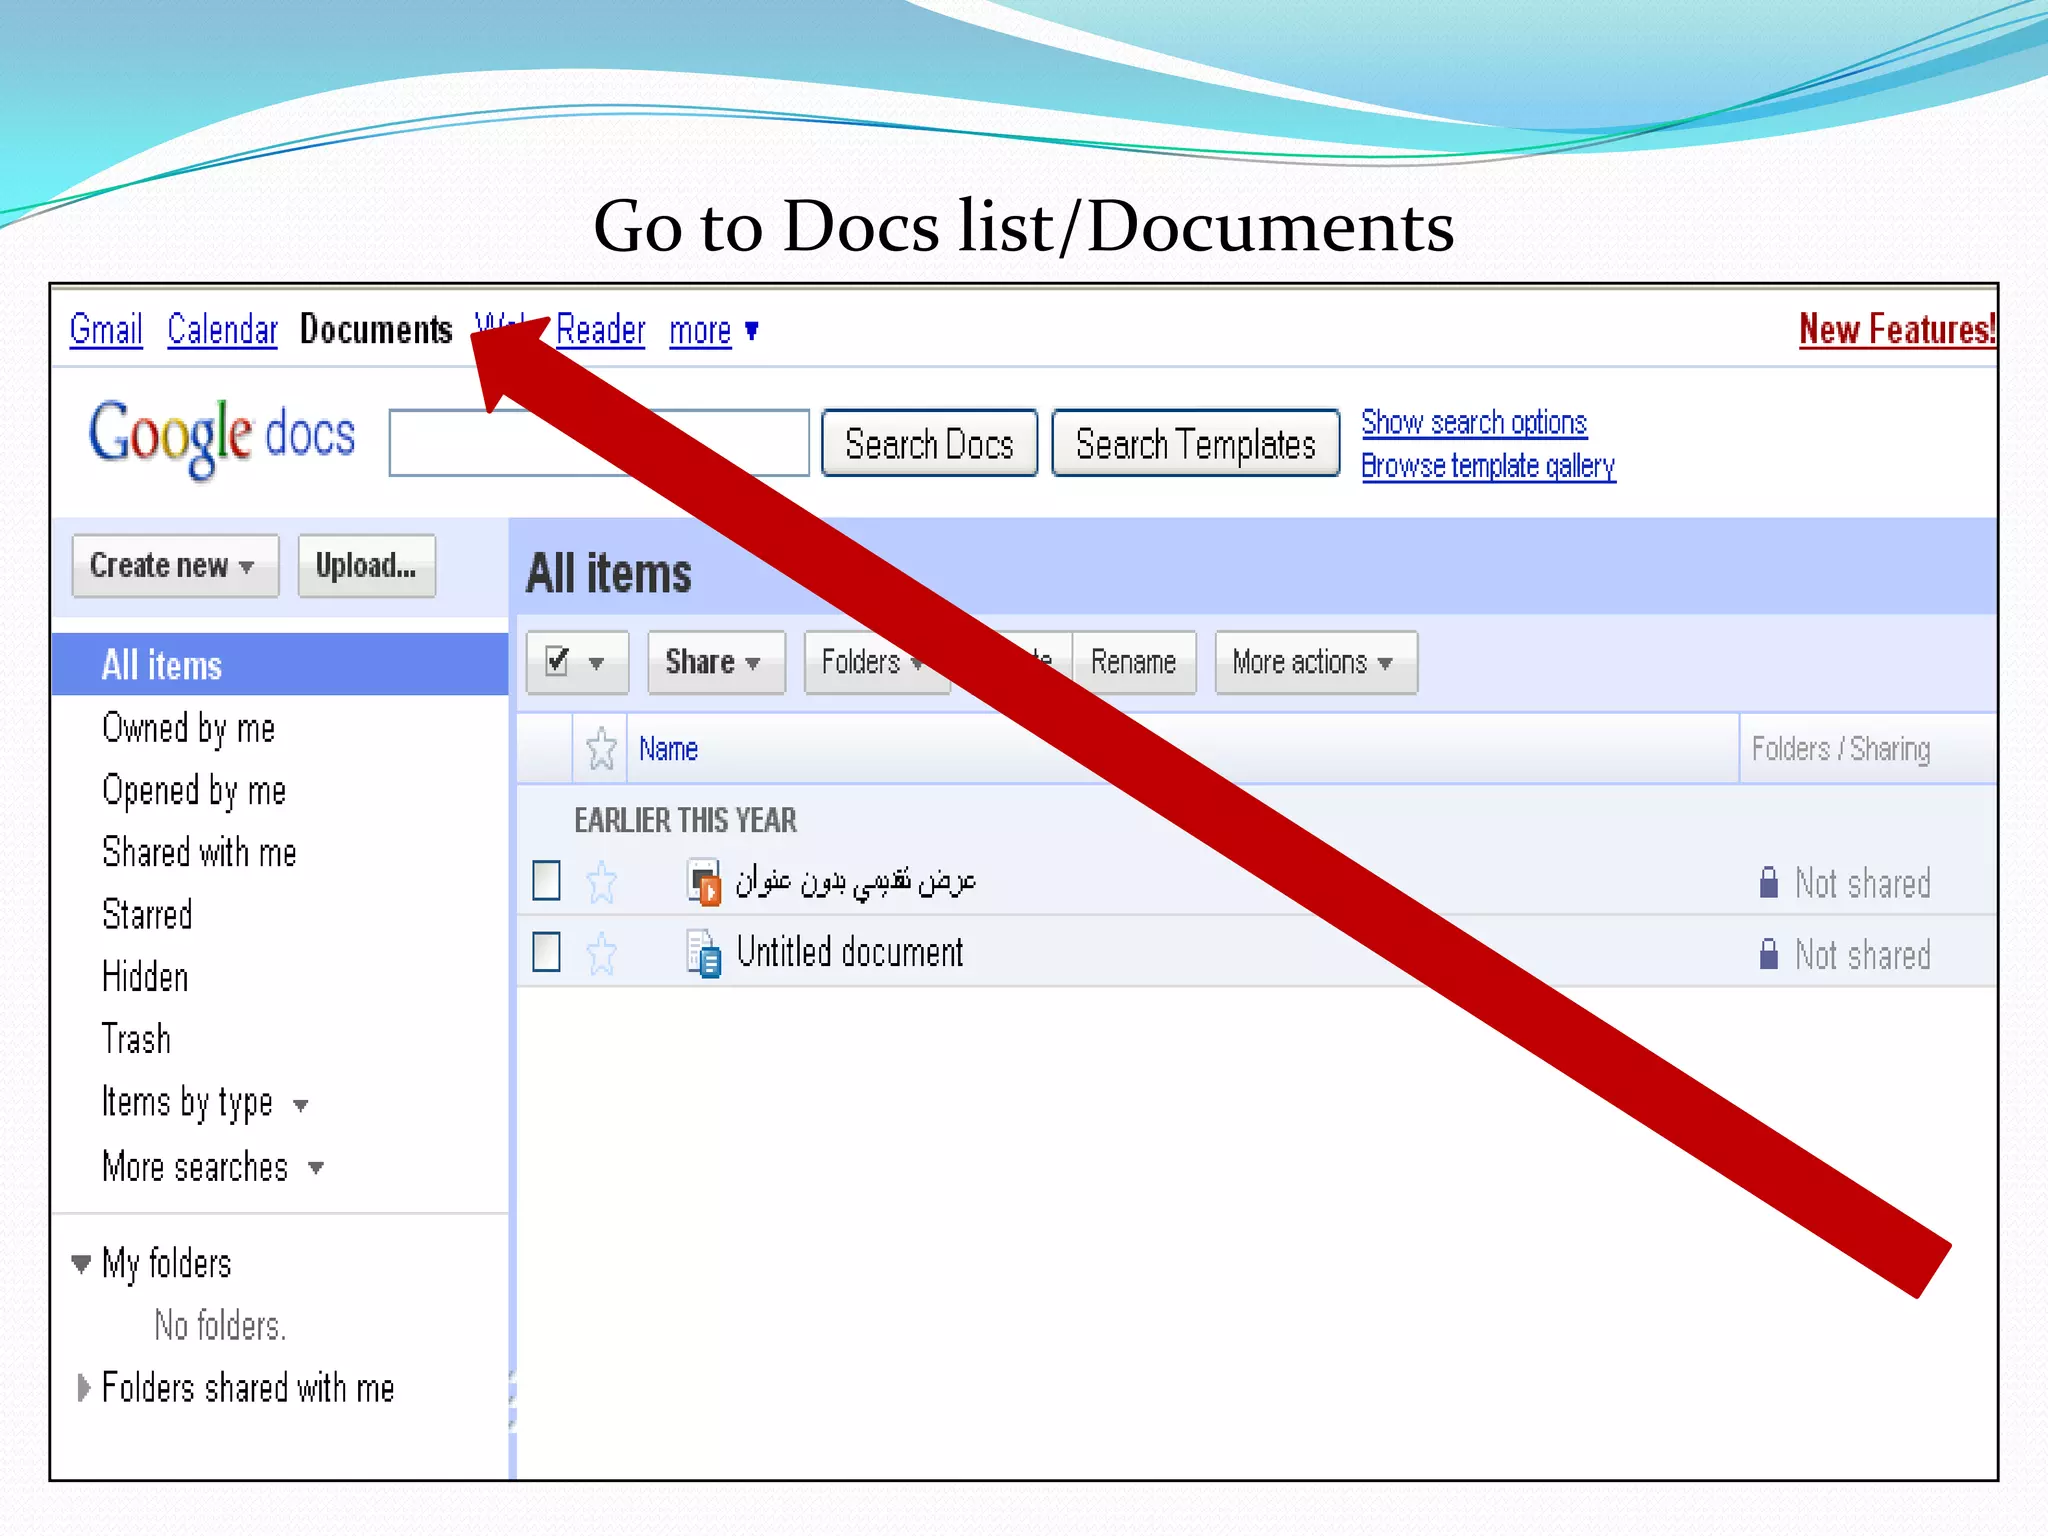Star the Untitled document row
Viewport: 2048px width, 1536px height.
pyautogui.click(x=601, y=953)
